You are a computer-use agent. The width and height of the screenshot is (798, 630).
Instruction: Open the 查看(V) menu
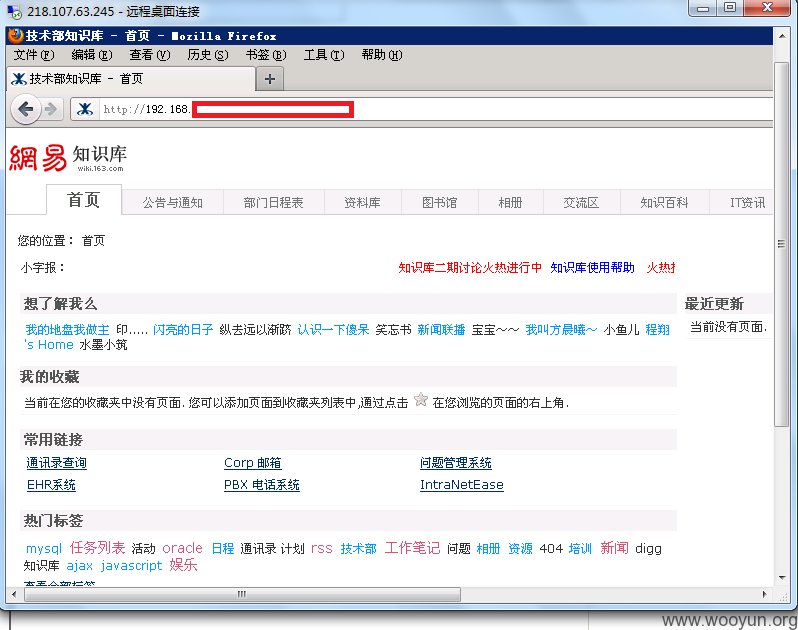click(150, 54)
